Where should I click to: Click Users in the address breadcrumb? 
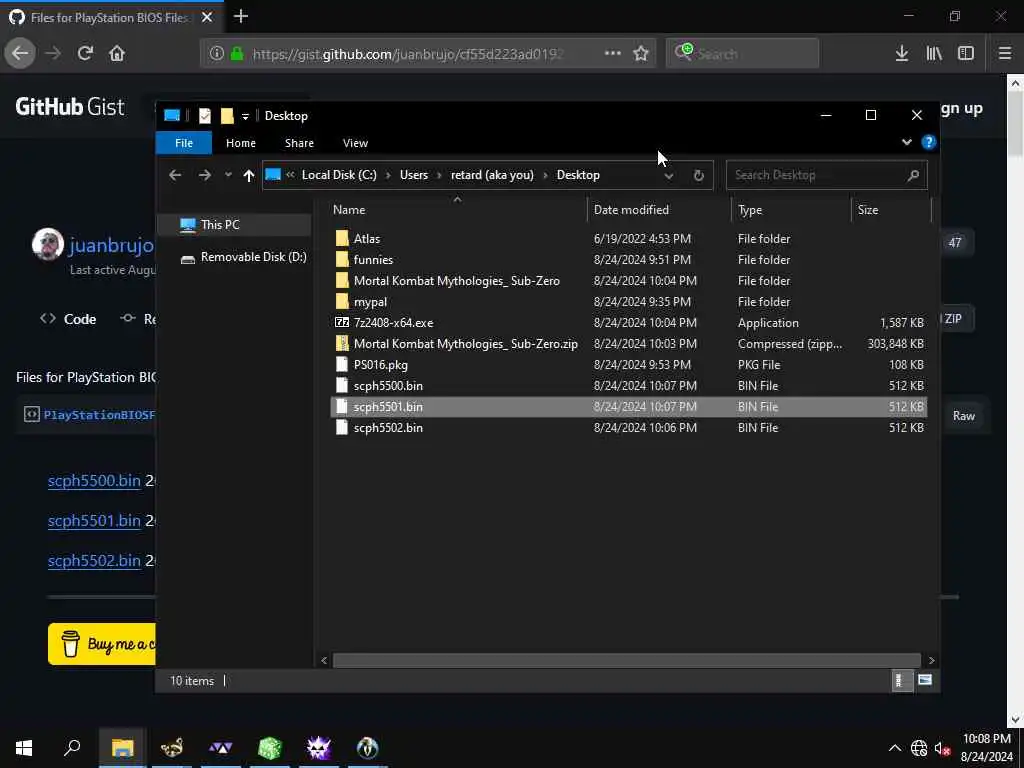click(x=414, y=175)
